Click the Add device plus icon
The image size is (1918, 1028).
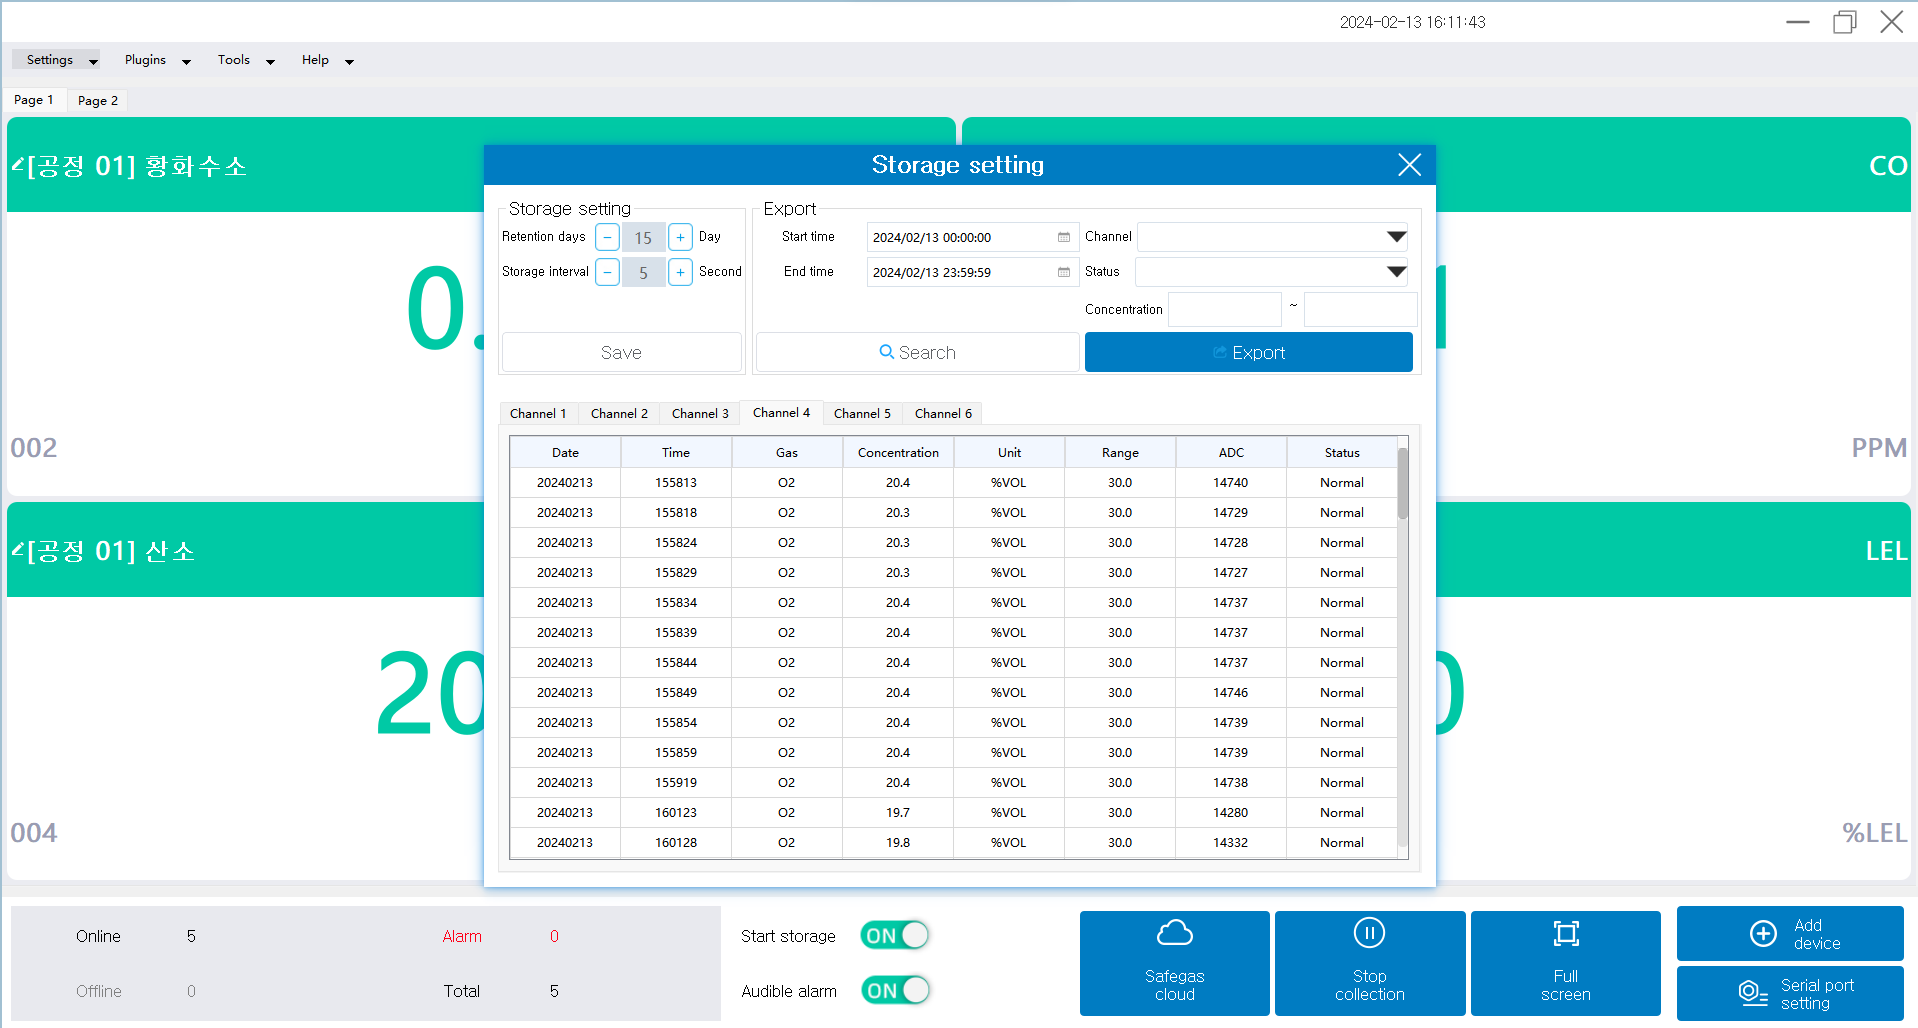coord(1763,933)
